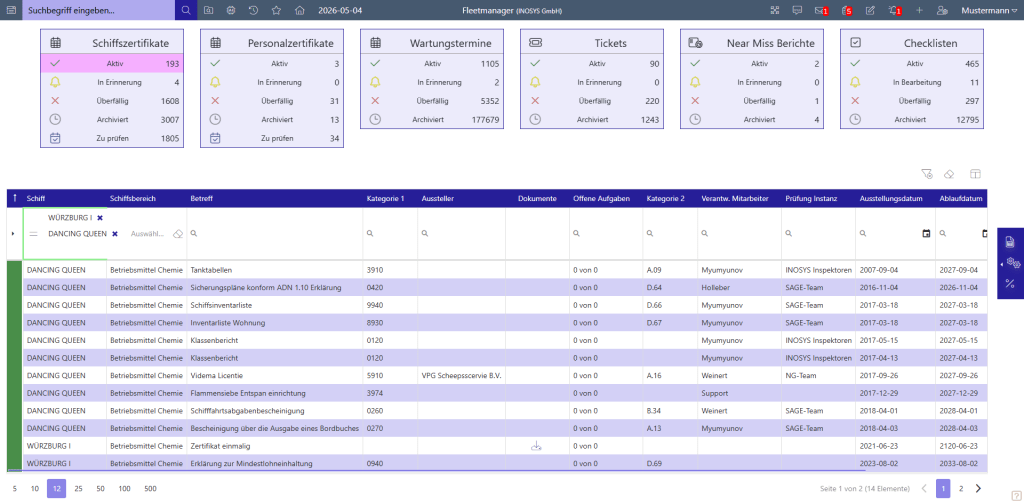Open the favorites star icon
Viewport: 1024px width, 504px height.
276,10
